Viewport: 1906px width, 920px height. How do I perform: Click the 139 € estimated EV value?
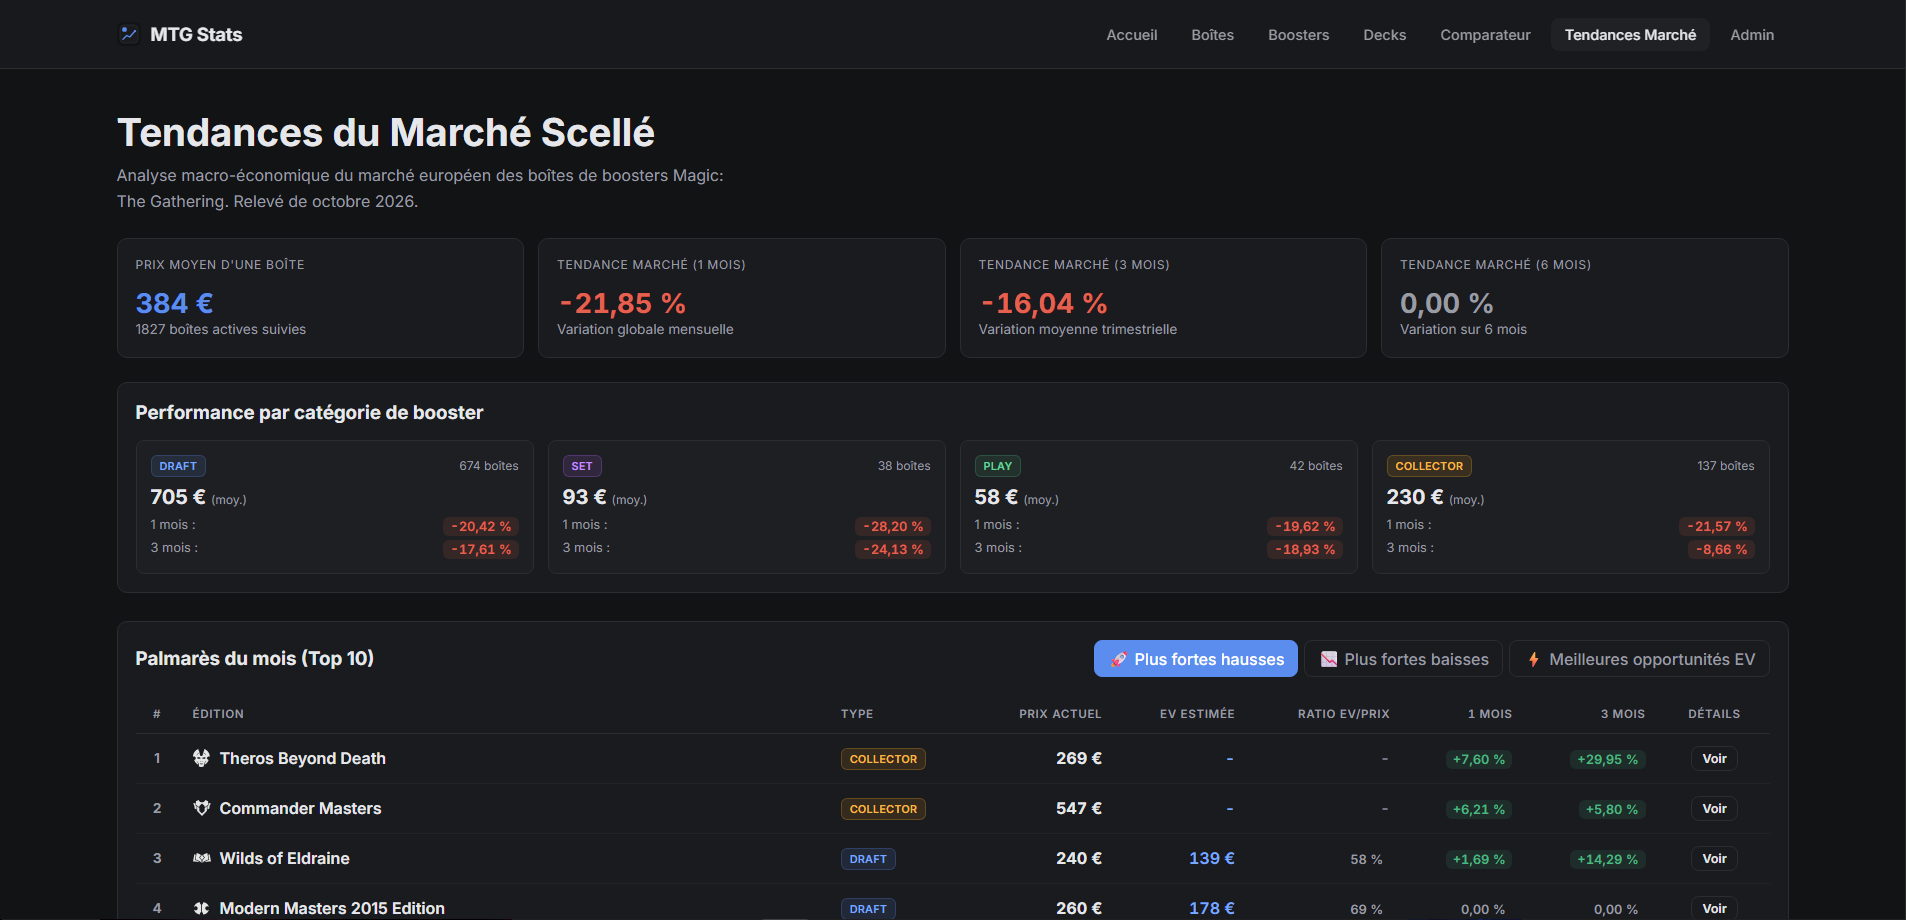[x=1211, y=858]
